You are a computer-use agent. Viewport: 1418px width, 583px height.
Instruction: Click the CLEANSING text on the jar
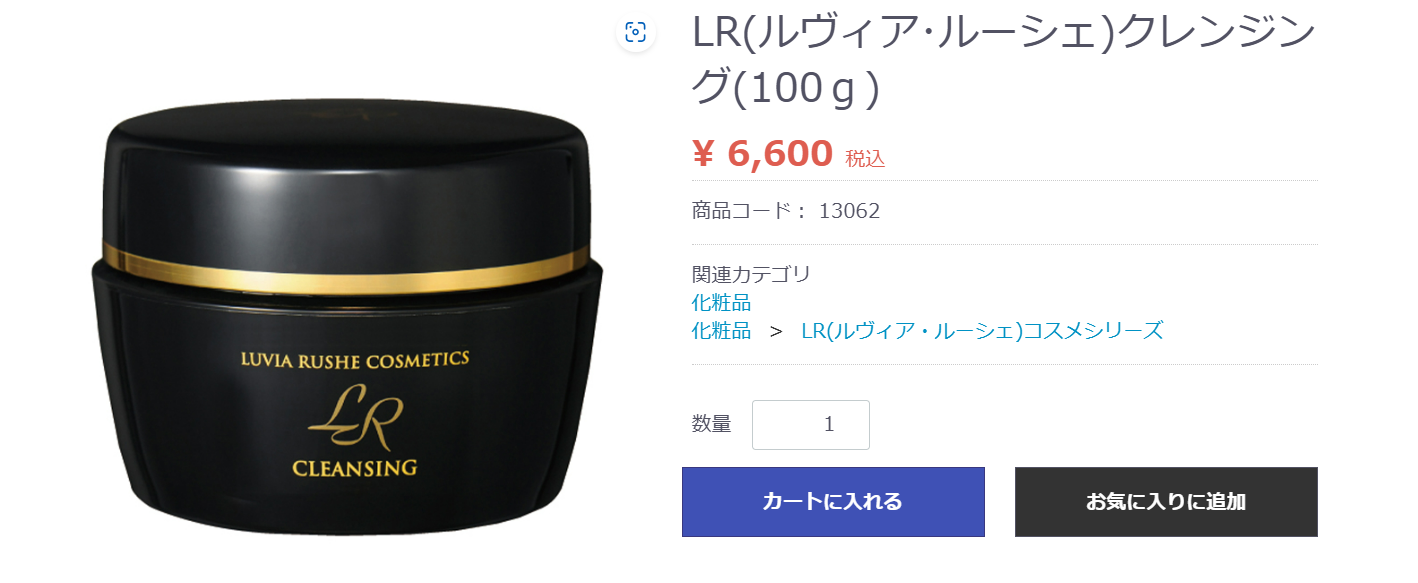(354, 467)
